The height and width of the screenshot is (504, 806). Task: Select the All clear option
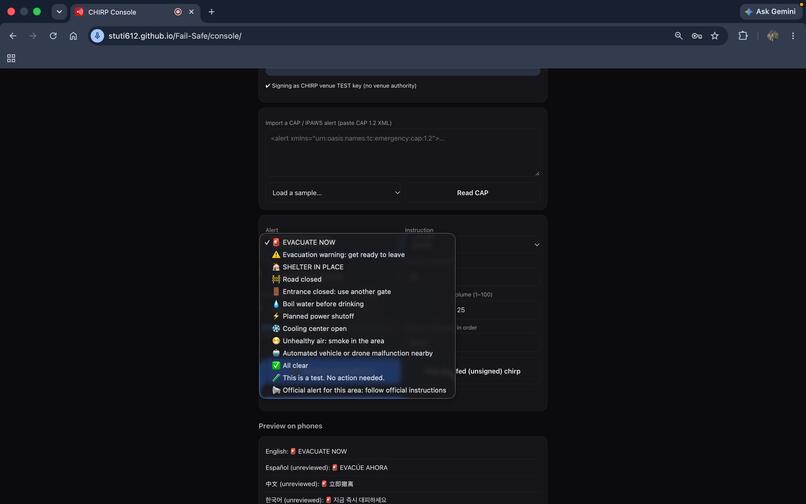click(x=357, y=366)
